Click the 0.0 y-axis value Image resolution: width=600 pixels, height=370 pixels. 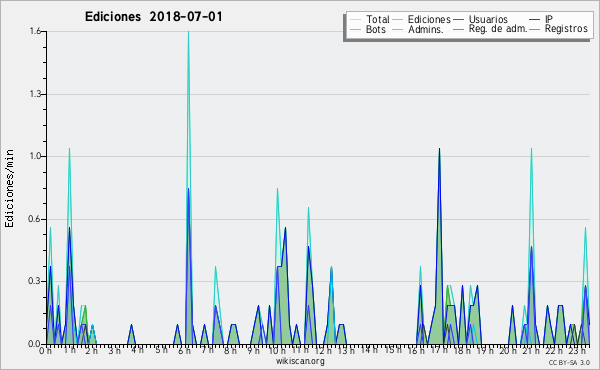[x=35, y=344]
